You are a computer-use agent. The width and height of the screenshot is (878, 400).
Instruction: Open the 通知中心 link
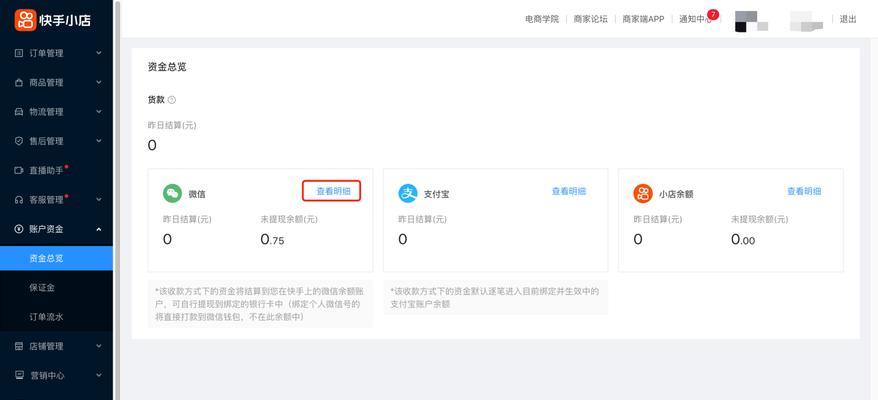(x=695, y=19)
